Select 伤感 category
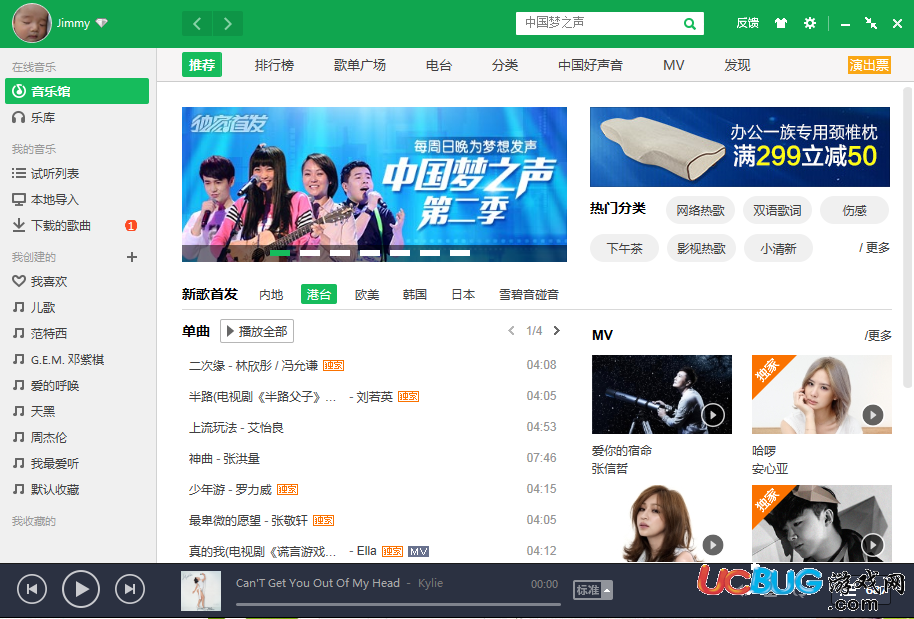914x619 pixels. [855, 210]
